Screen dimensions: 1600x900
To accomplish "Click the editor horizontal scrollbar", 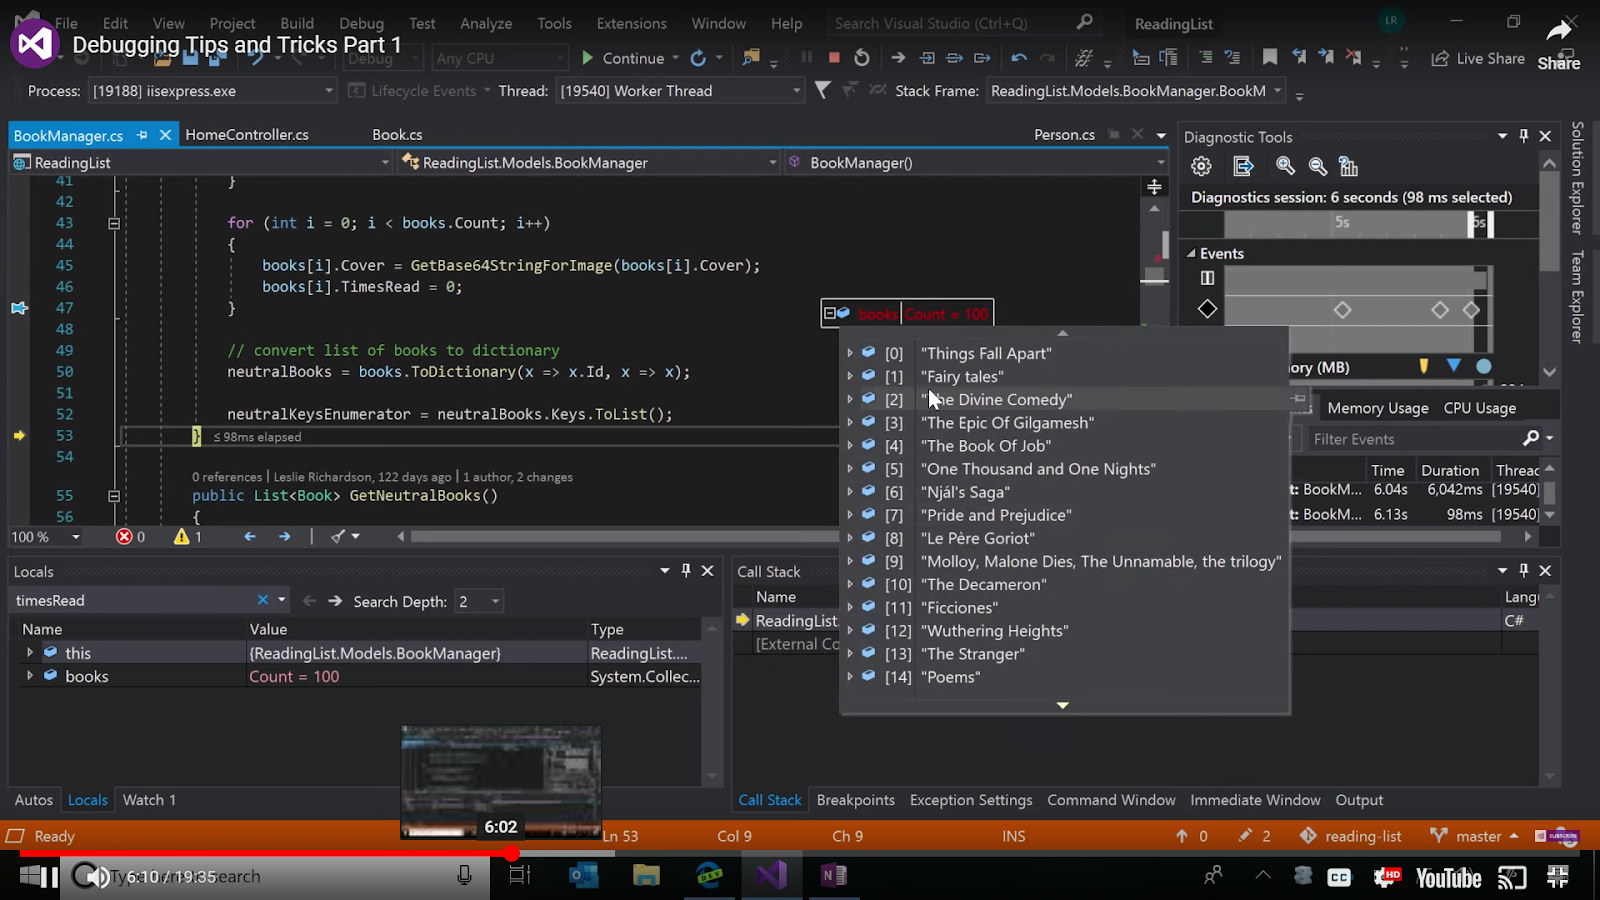I will (957, 537).
